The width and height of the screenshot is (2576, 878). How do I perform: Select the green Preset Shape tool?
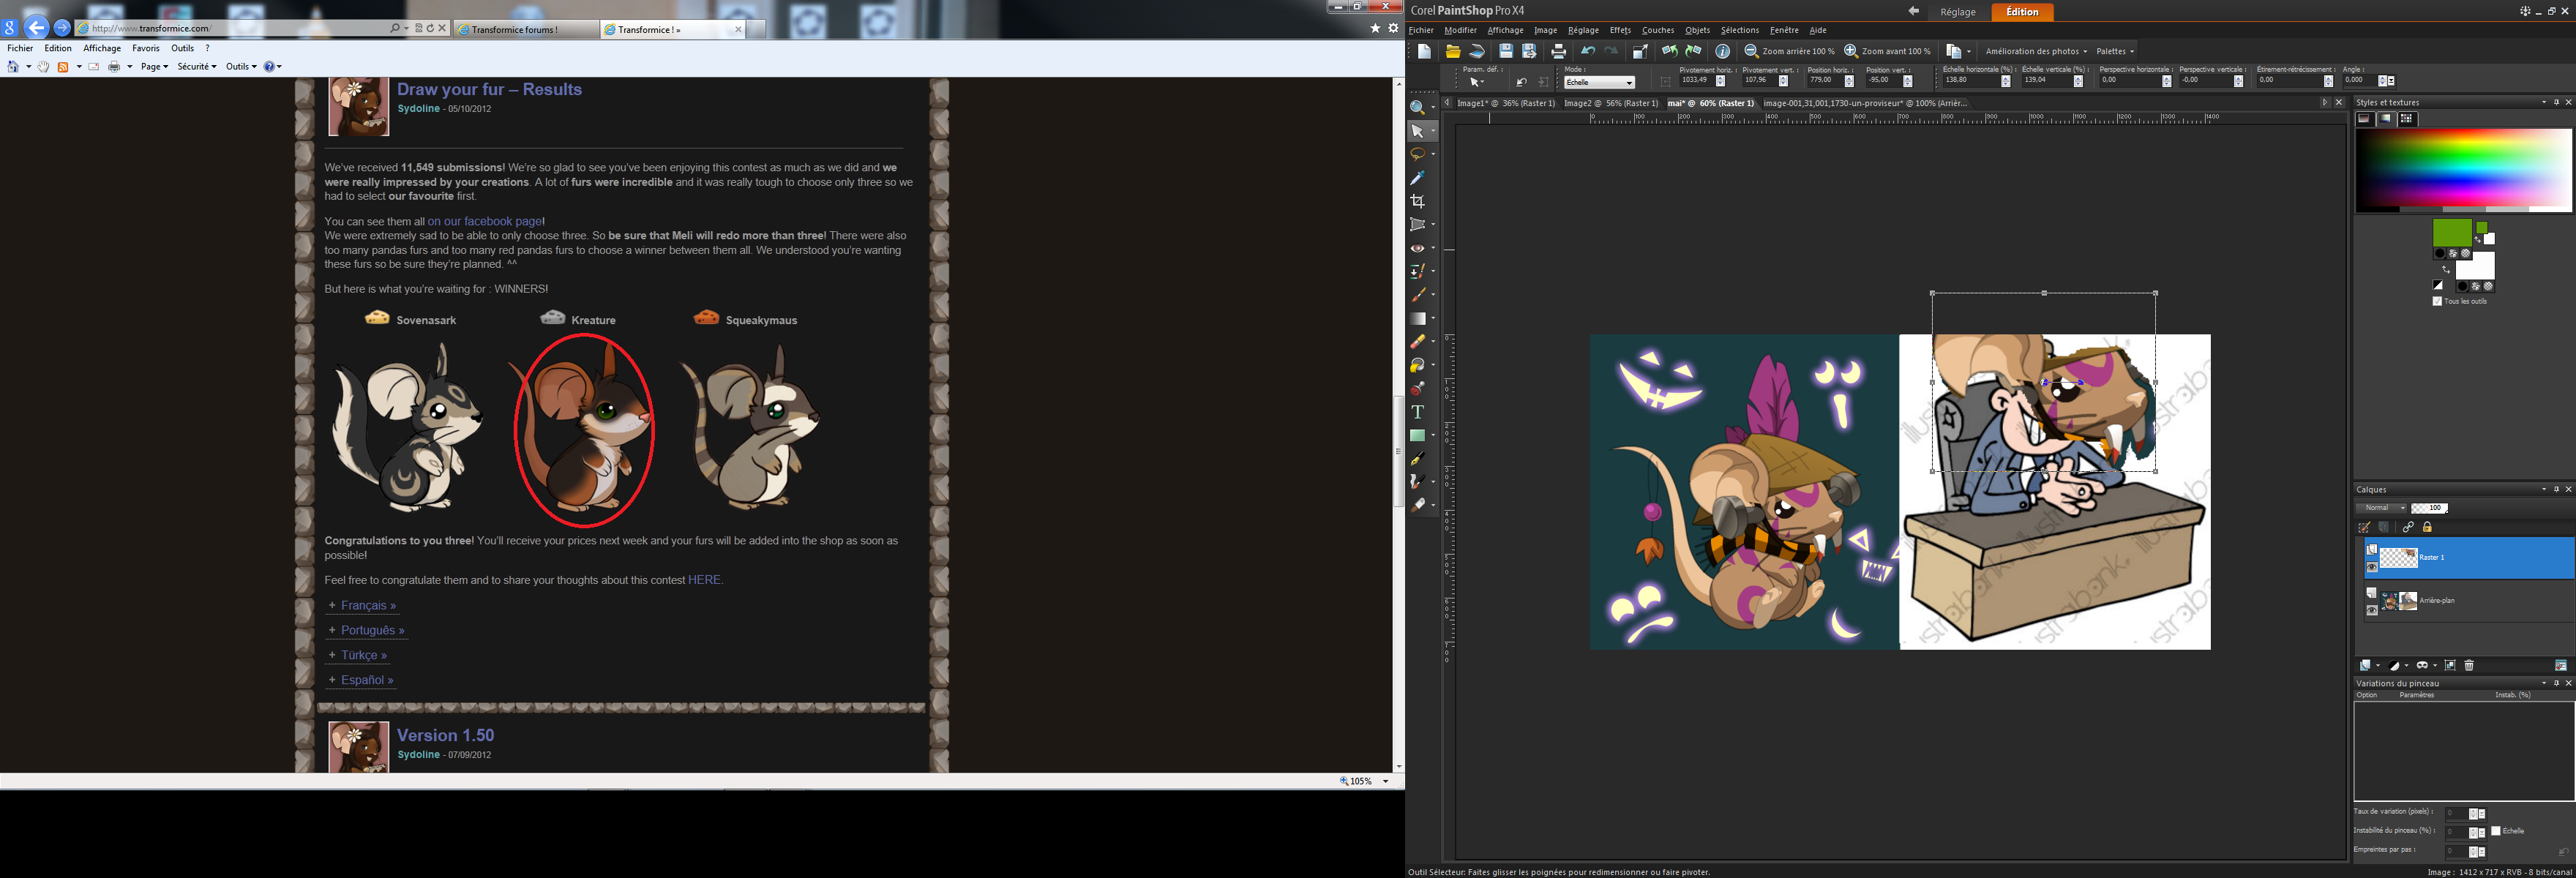pos(1417,435)
